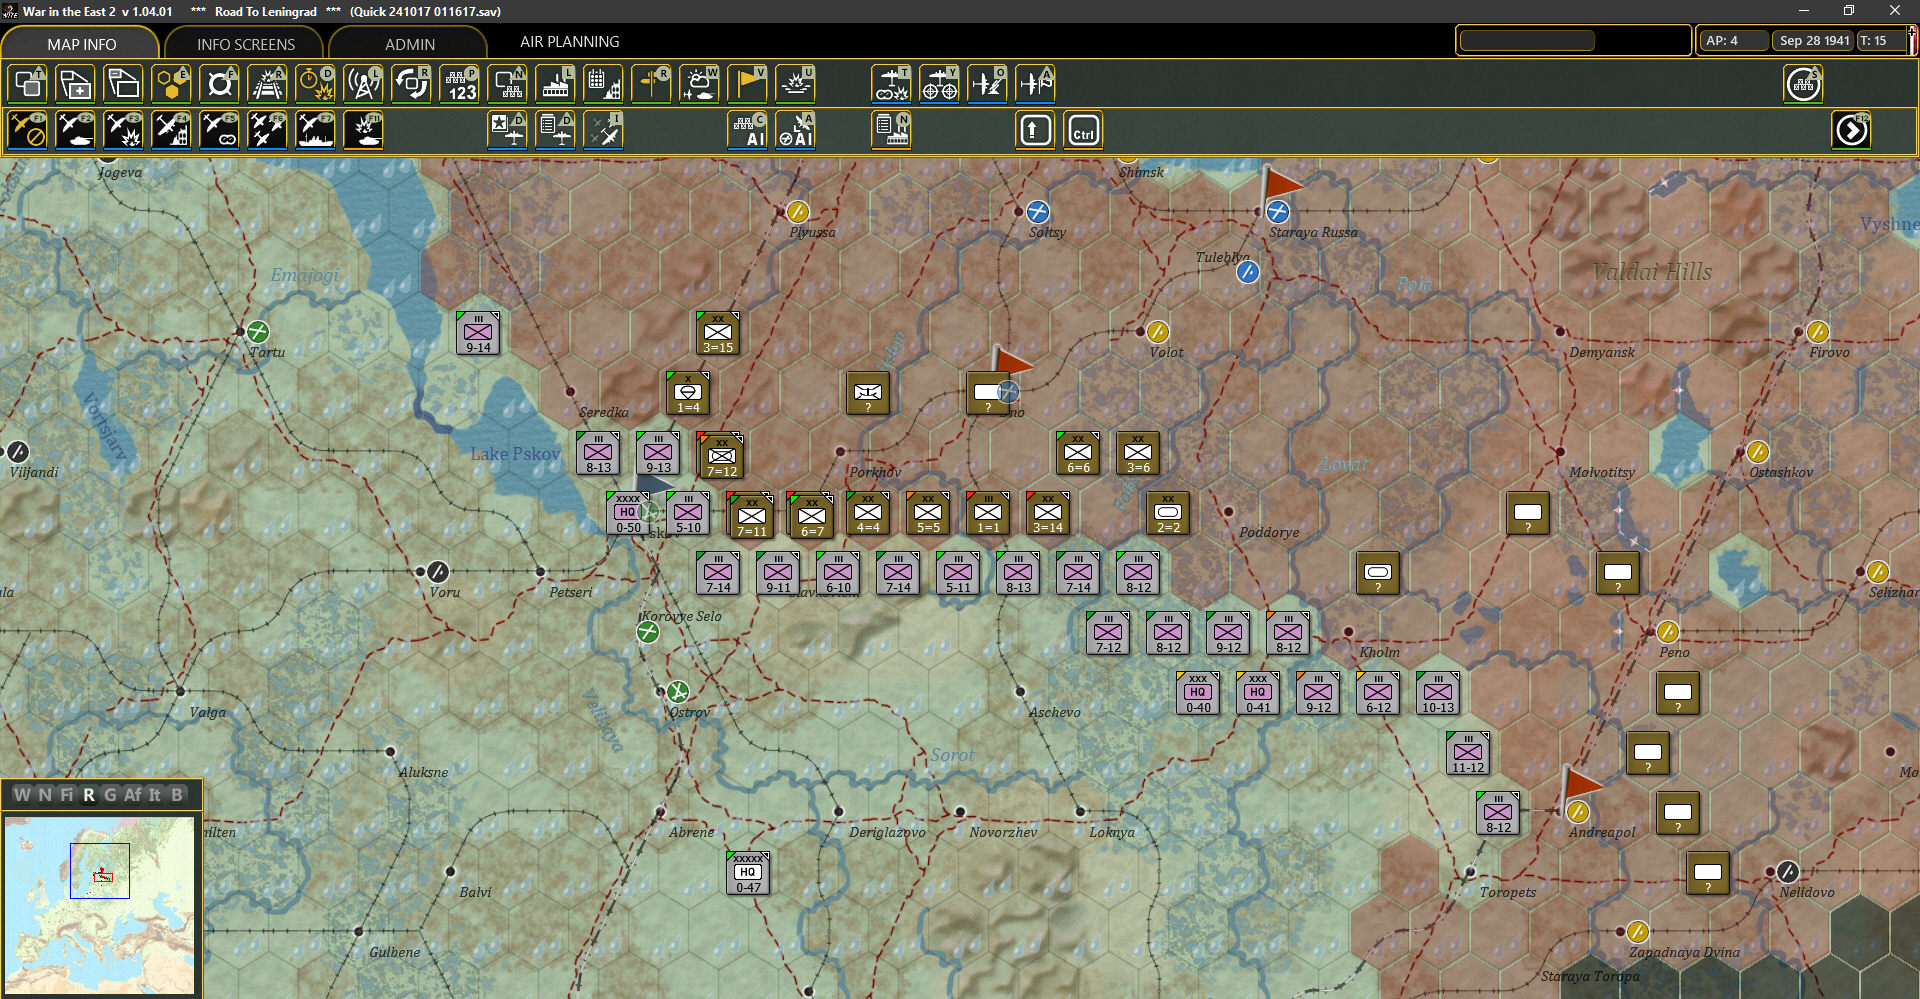This screenshot has height=999, width=1920.
Task: Select F4 bomb city aircraft icon
Action: 172,130
